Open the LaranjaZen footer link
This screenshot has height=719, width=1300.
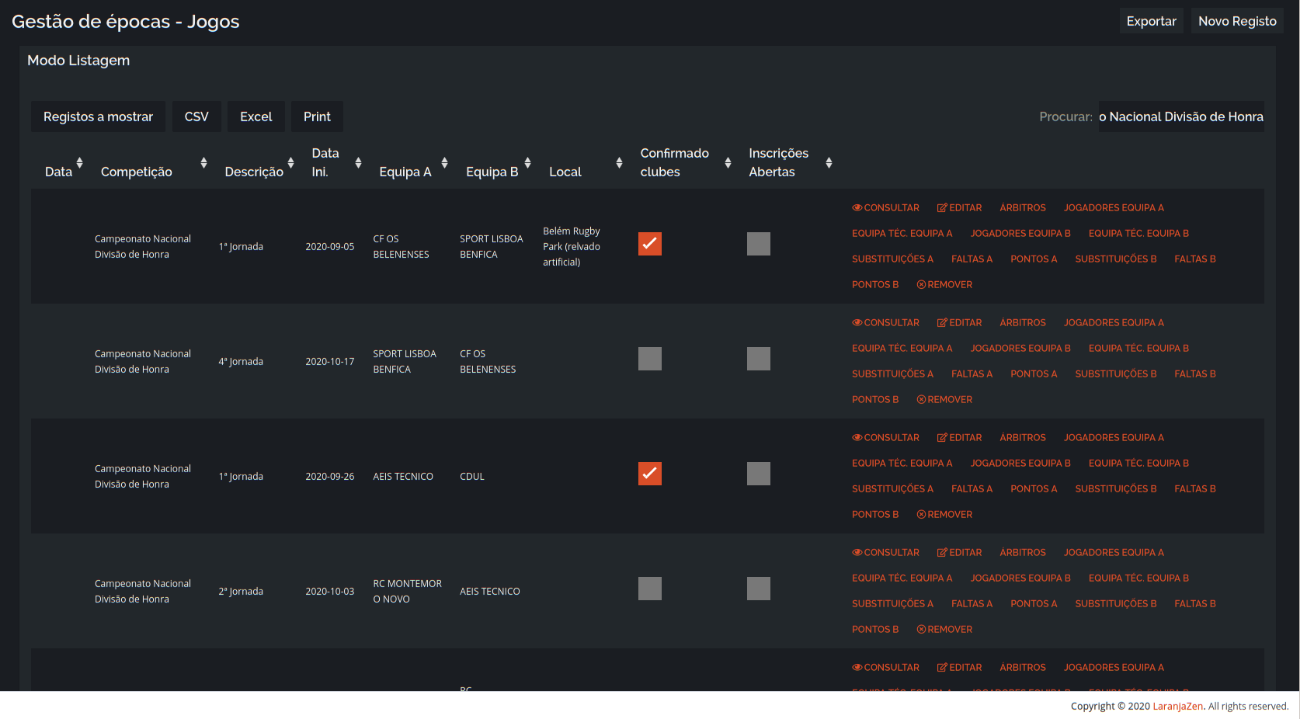[x=1177, y=706]
